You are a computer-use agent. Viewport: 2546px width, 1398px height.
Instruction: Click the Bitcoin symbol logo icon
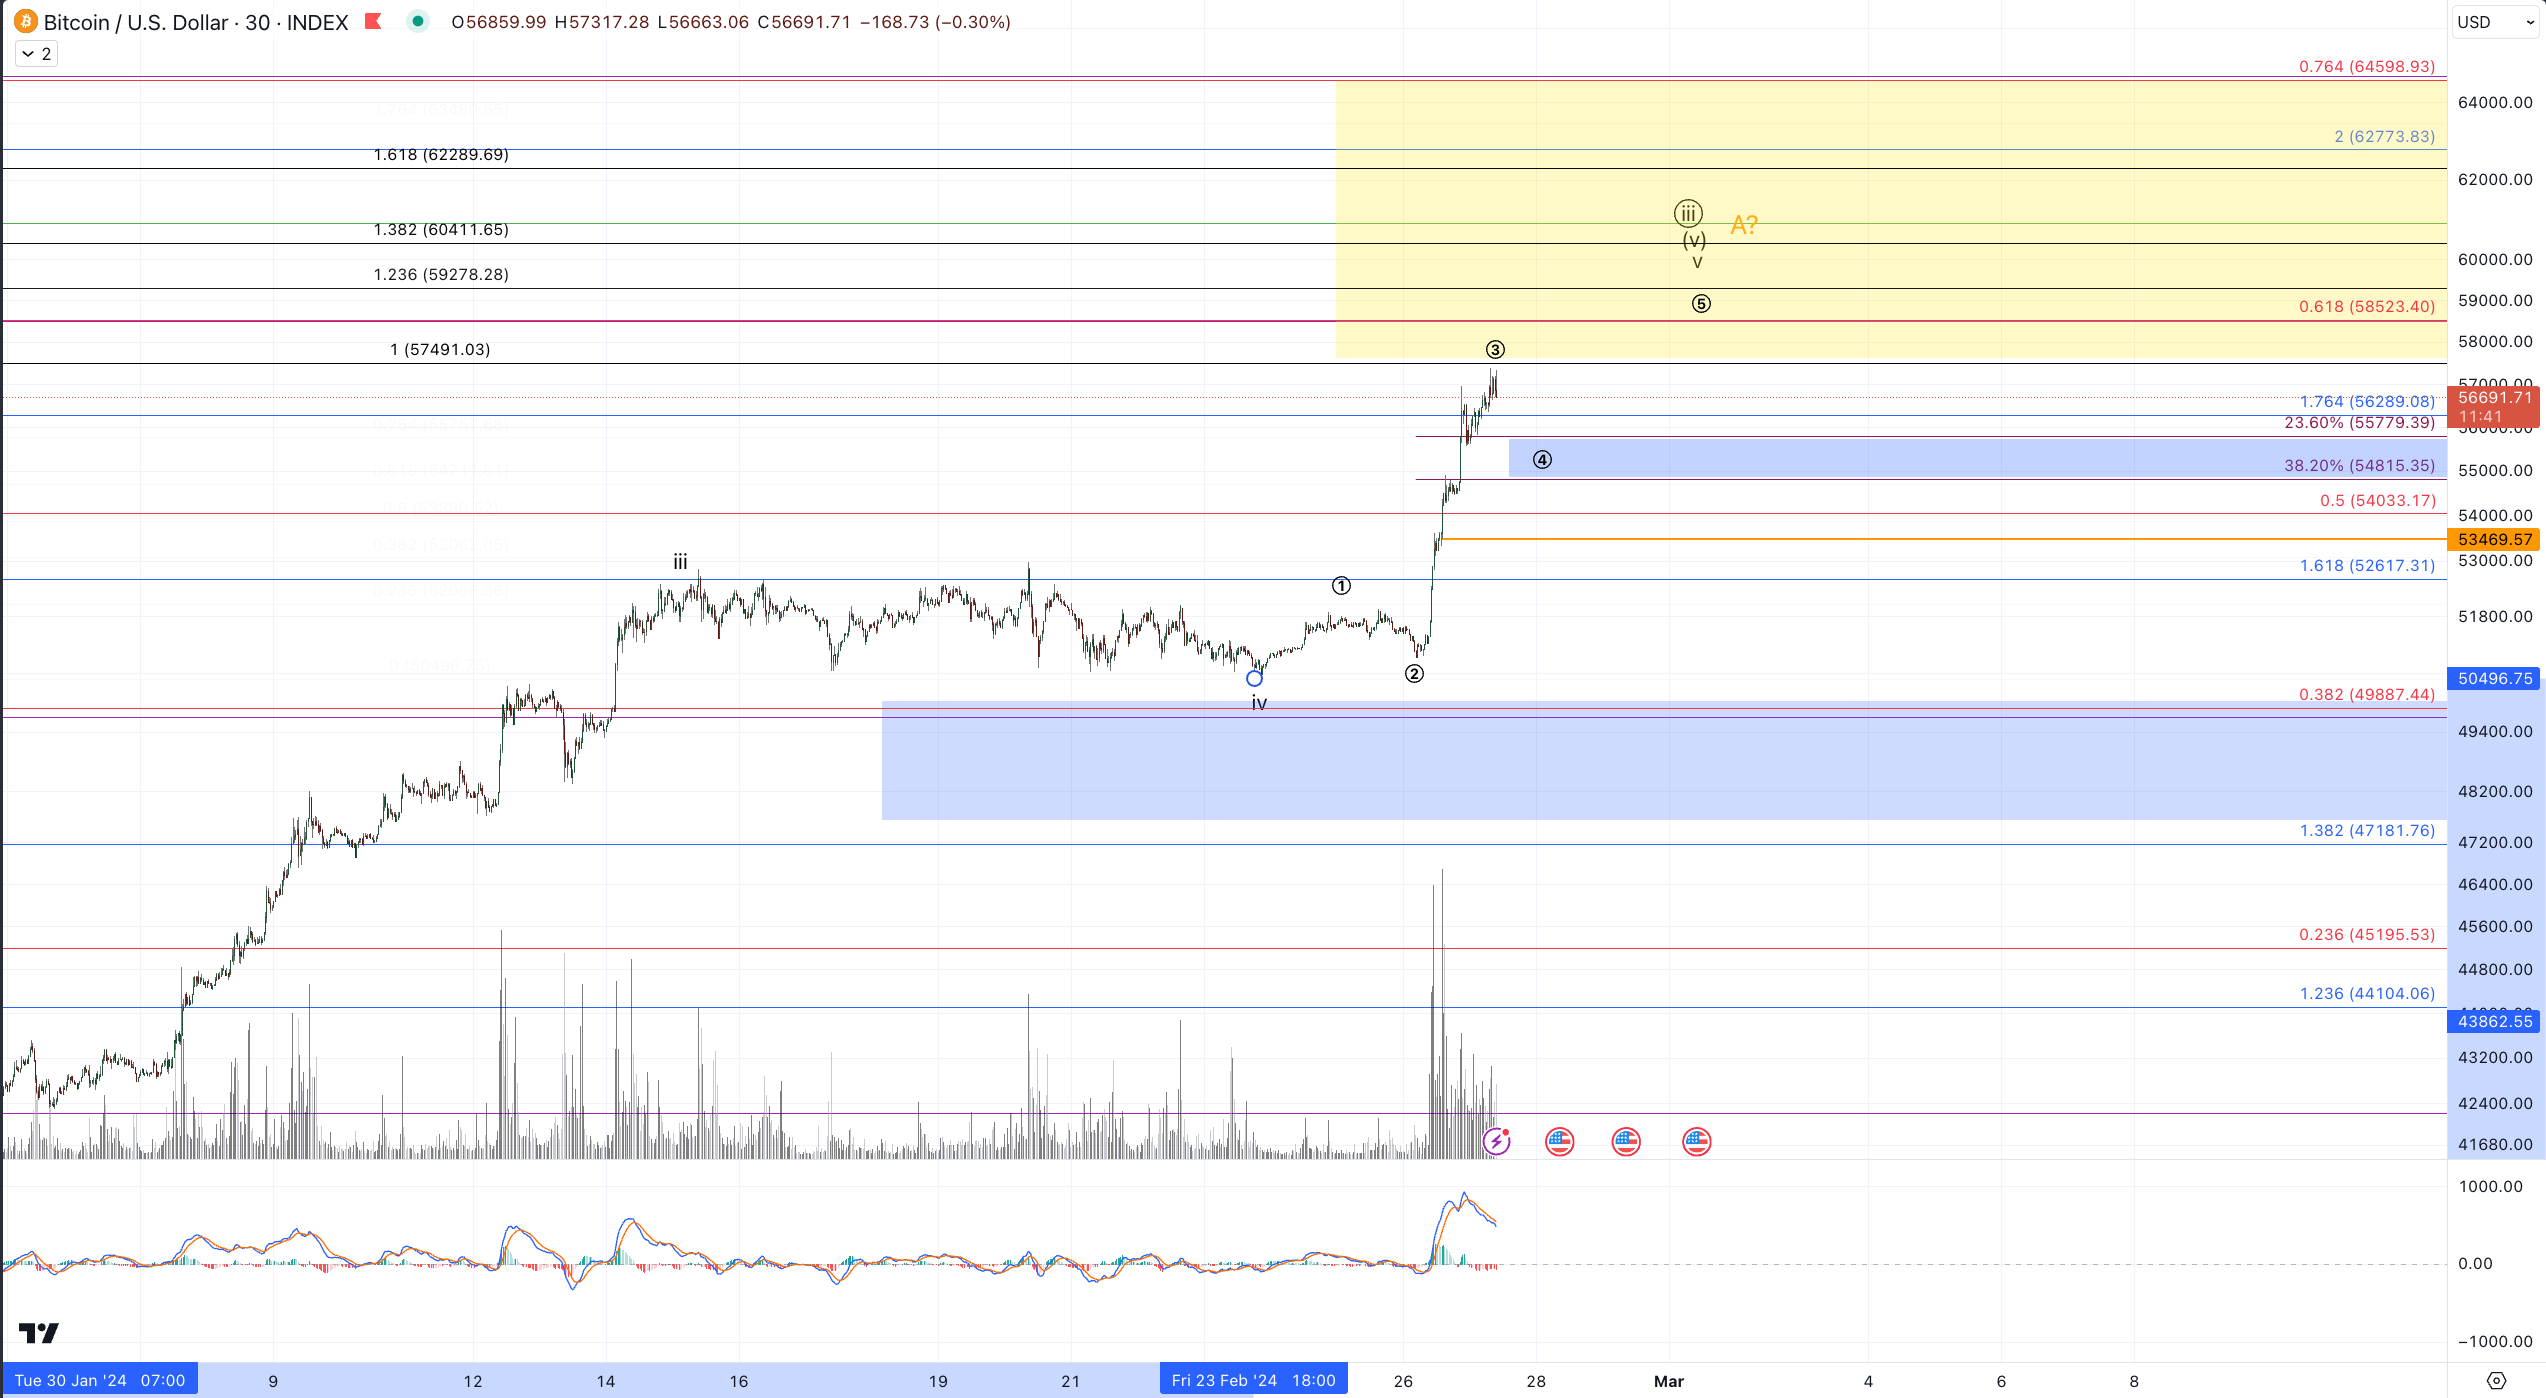[x=25, y=21]
